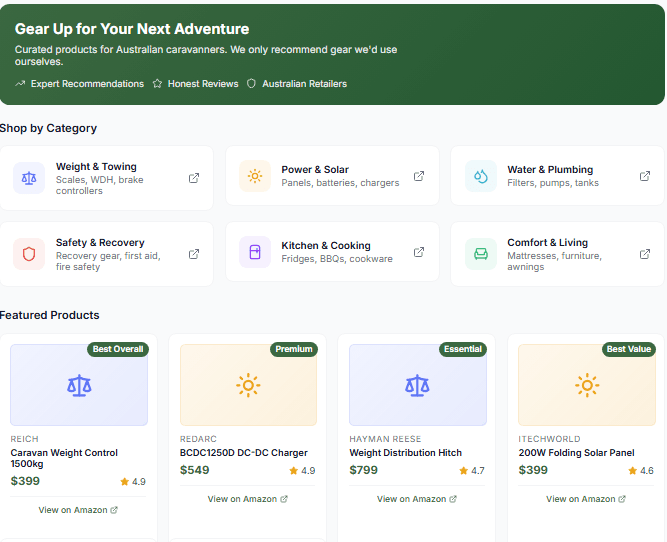
Task: Open the Weight Distribution Hitch product title
Action: pyautogui.click(x=405, y=453)
